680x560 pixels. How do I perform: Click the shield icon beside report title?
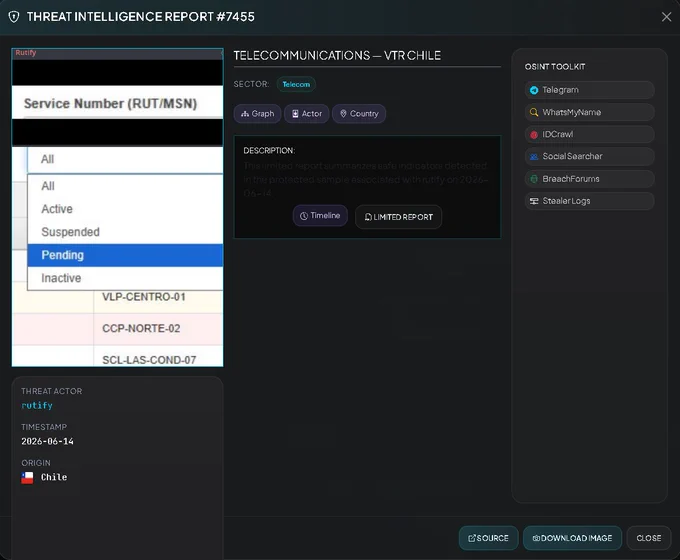tap(14, 17)
